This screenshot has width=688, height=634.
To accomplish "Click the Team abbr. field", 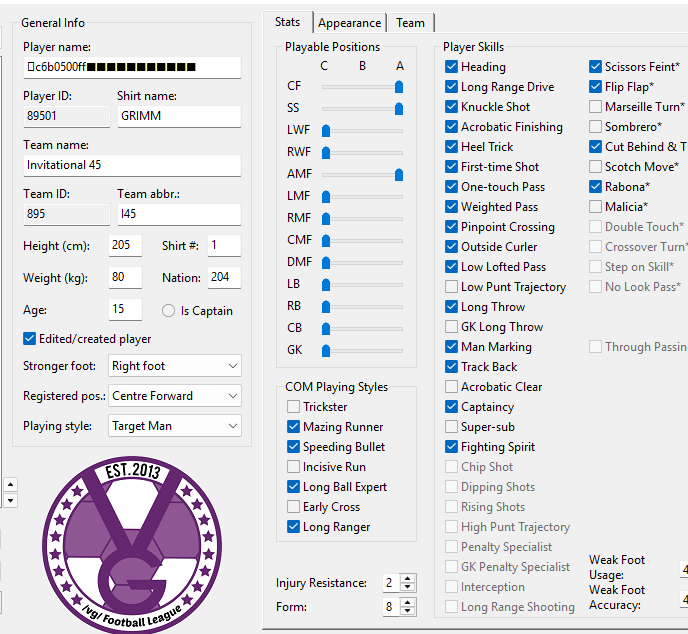I will (179, 214).
